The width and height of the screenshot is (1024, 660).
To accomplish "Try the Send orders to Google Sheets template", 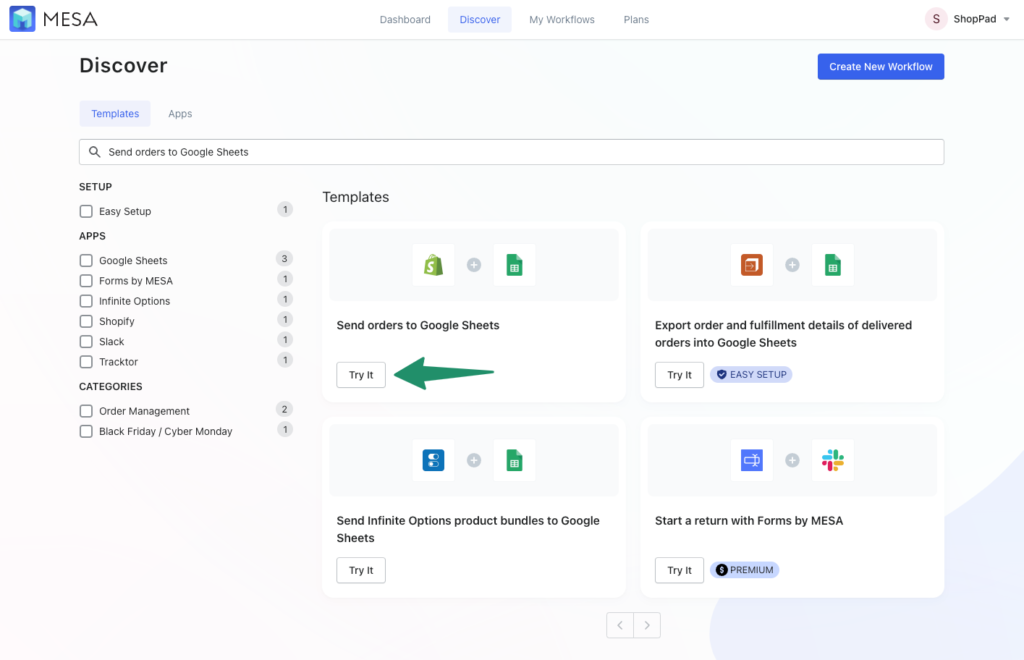I will click(x=360, y=374).
